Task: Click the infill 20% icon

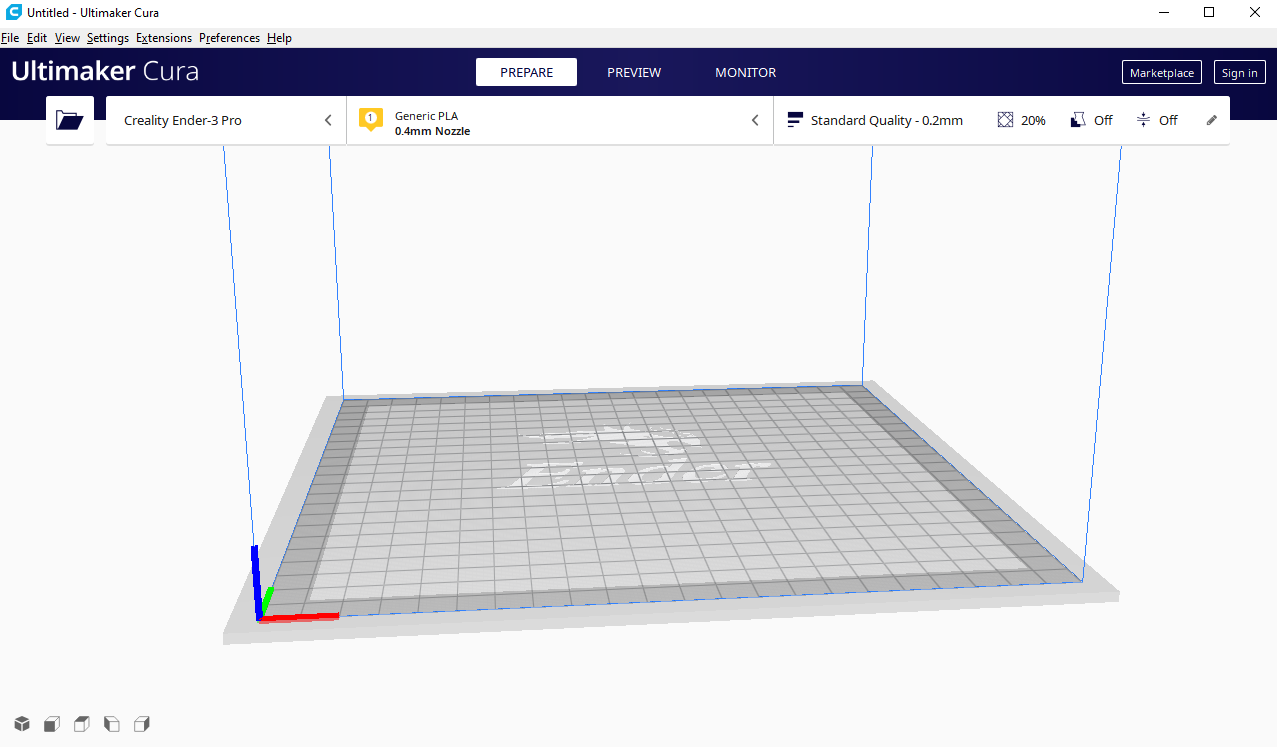Action: [x=1006, y=120]
